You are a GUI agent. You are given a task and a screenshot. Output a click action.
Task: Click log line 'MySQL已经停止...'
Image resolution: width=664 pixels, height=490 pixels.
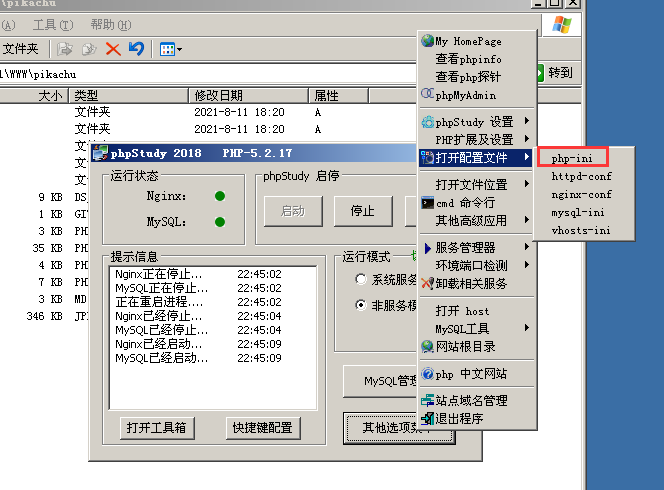tap(161, 330)
